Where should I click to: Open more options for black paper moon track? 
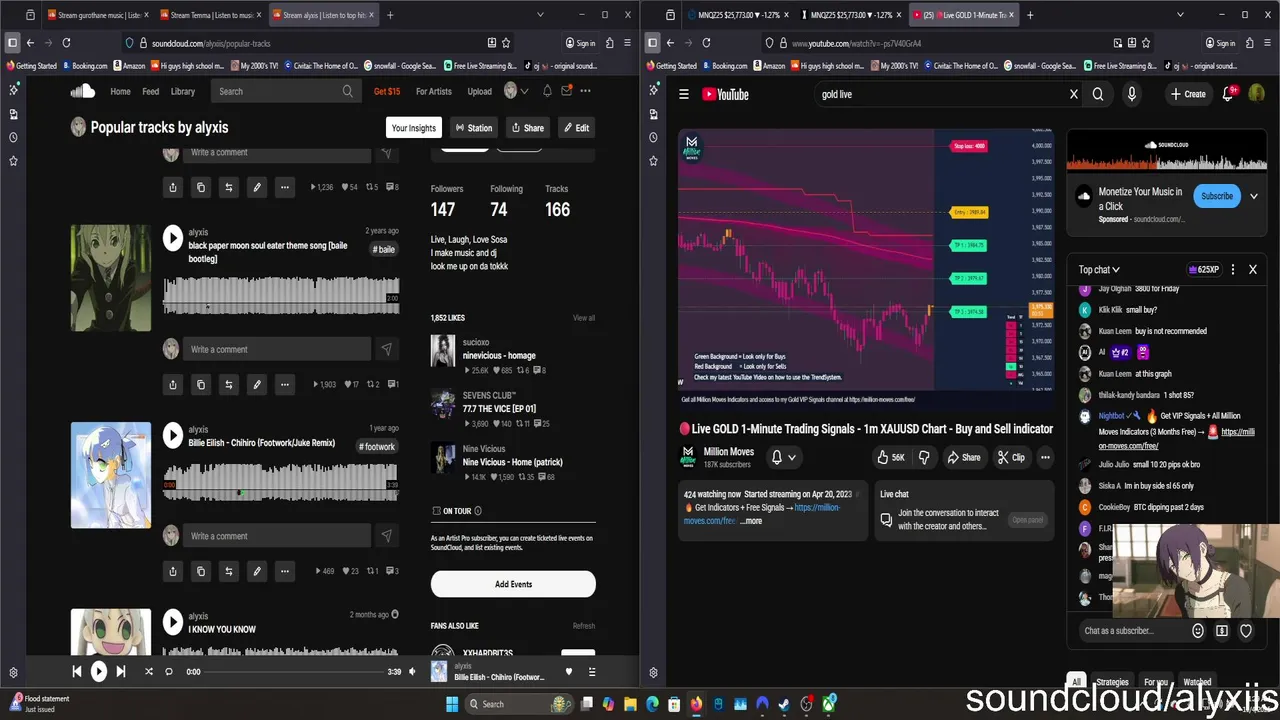click(285, 384)
